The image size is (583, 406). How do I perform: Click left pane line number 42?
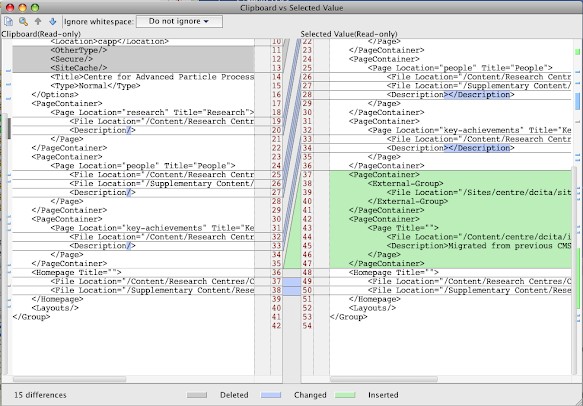[x=276, y=326]
